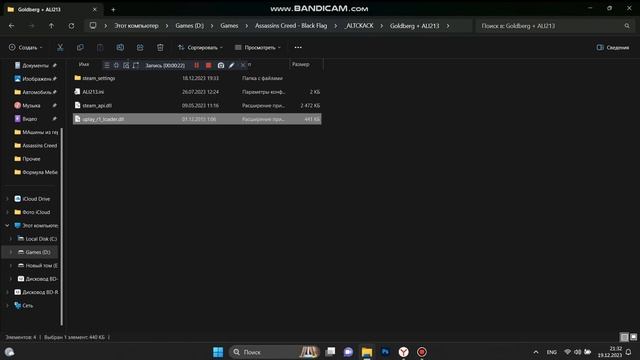Screen dimensions: 640x360
Task: Stop the Bandicam recording
Action: coord(209,65)
